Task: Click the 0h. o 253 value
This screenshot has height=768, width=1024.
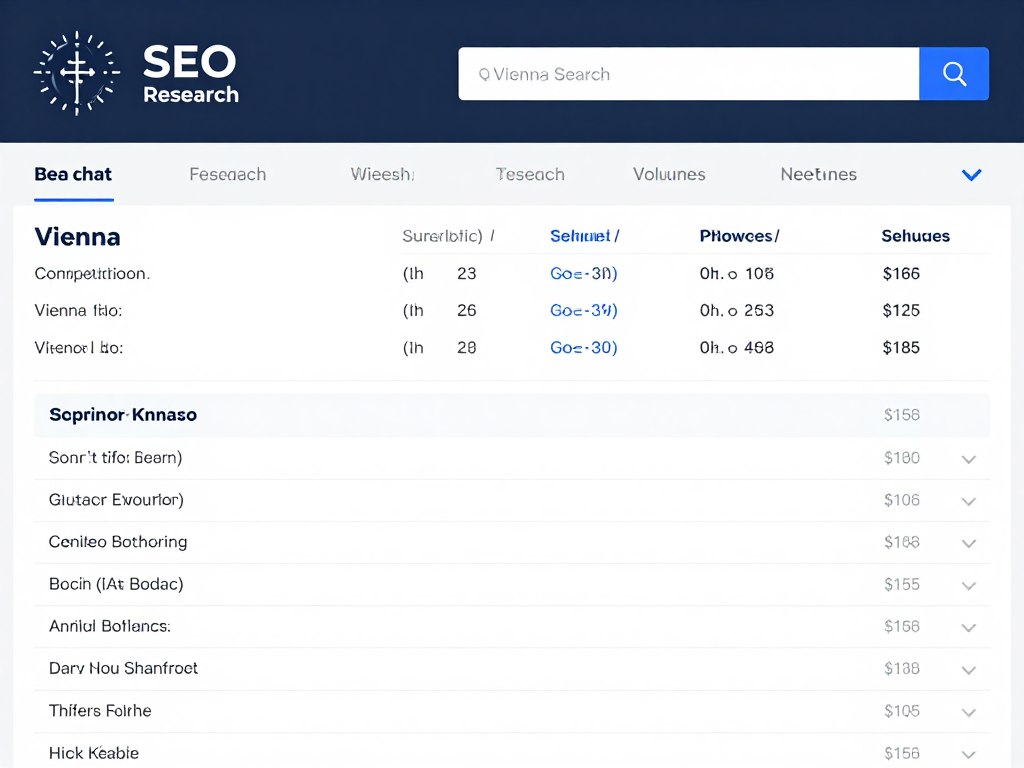Action: [x=737, y=310]
